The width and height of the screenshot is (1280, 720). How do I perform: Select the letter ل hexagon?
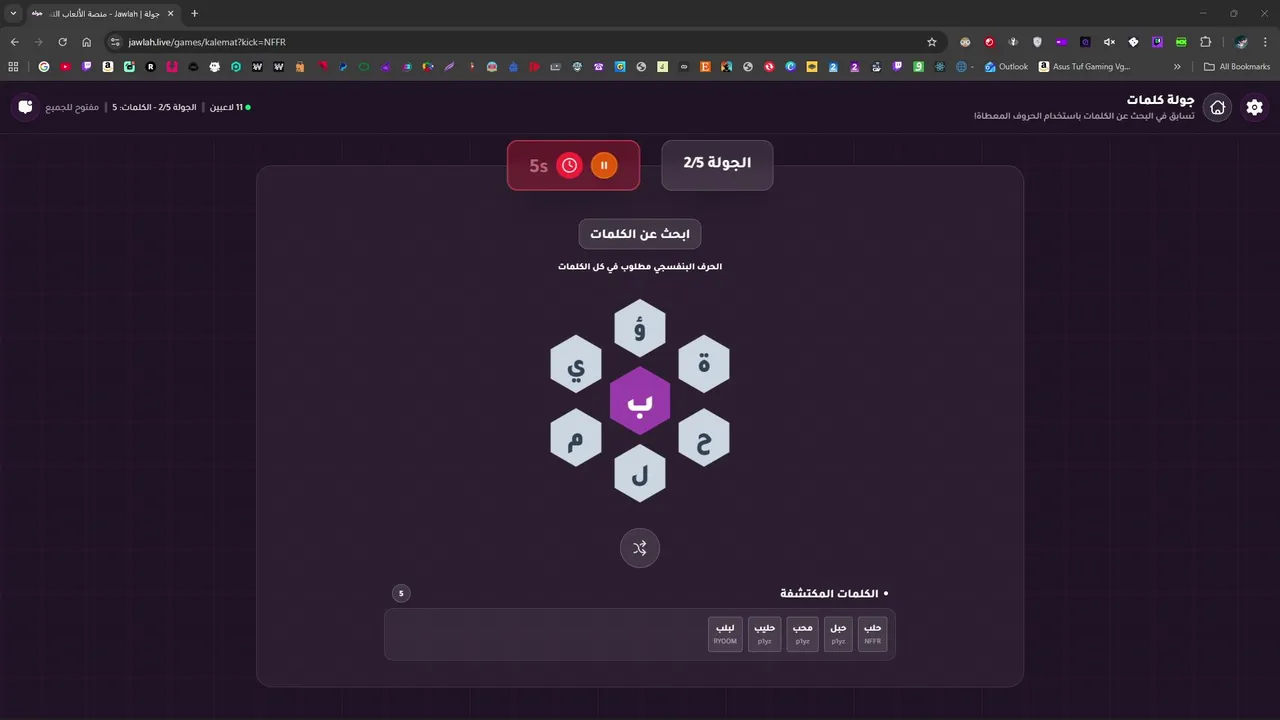pyautogui.click(x=640, y=474)
